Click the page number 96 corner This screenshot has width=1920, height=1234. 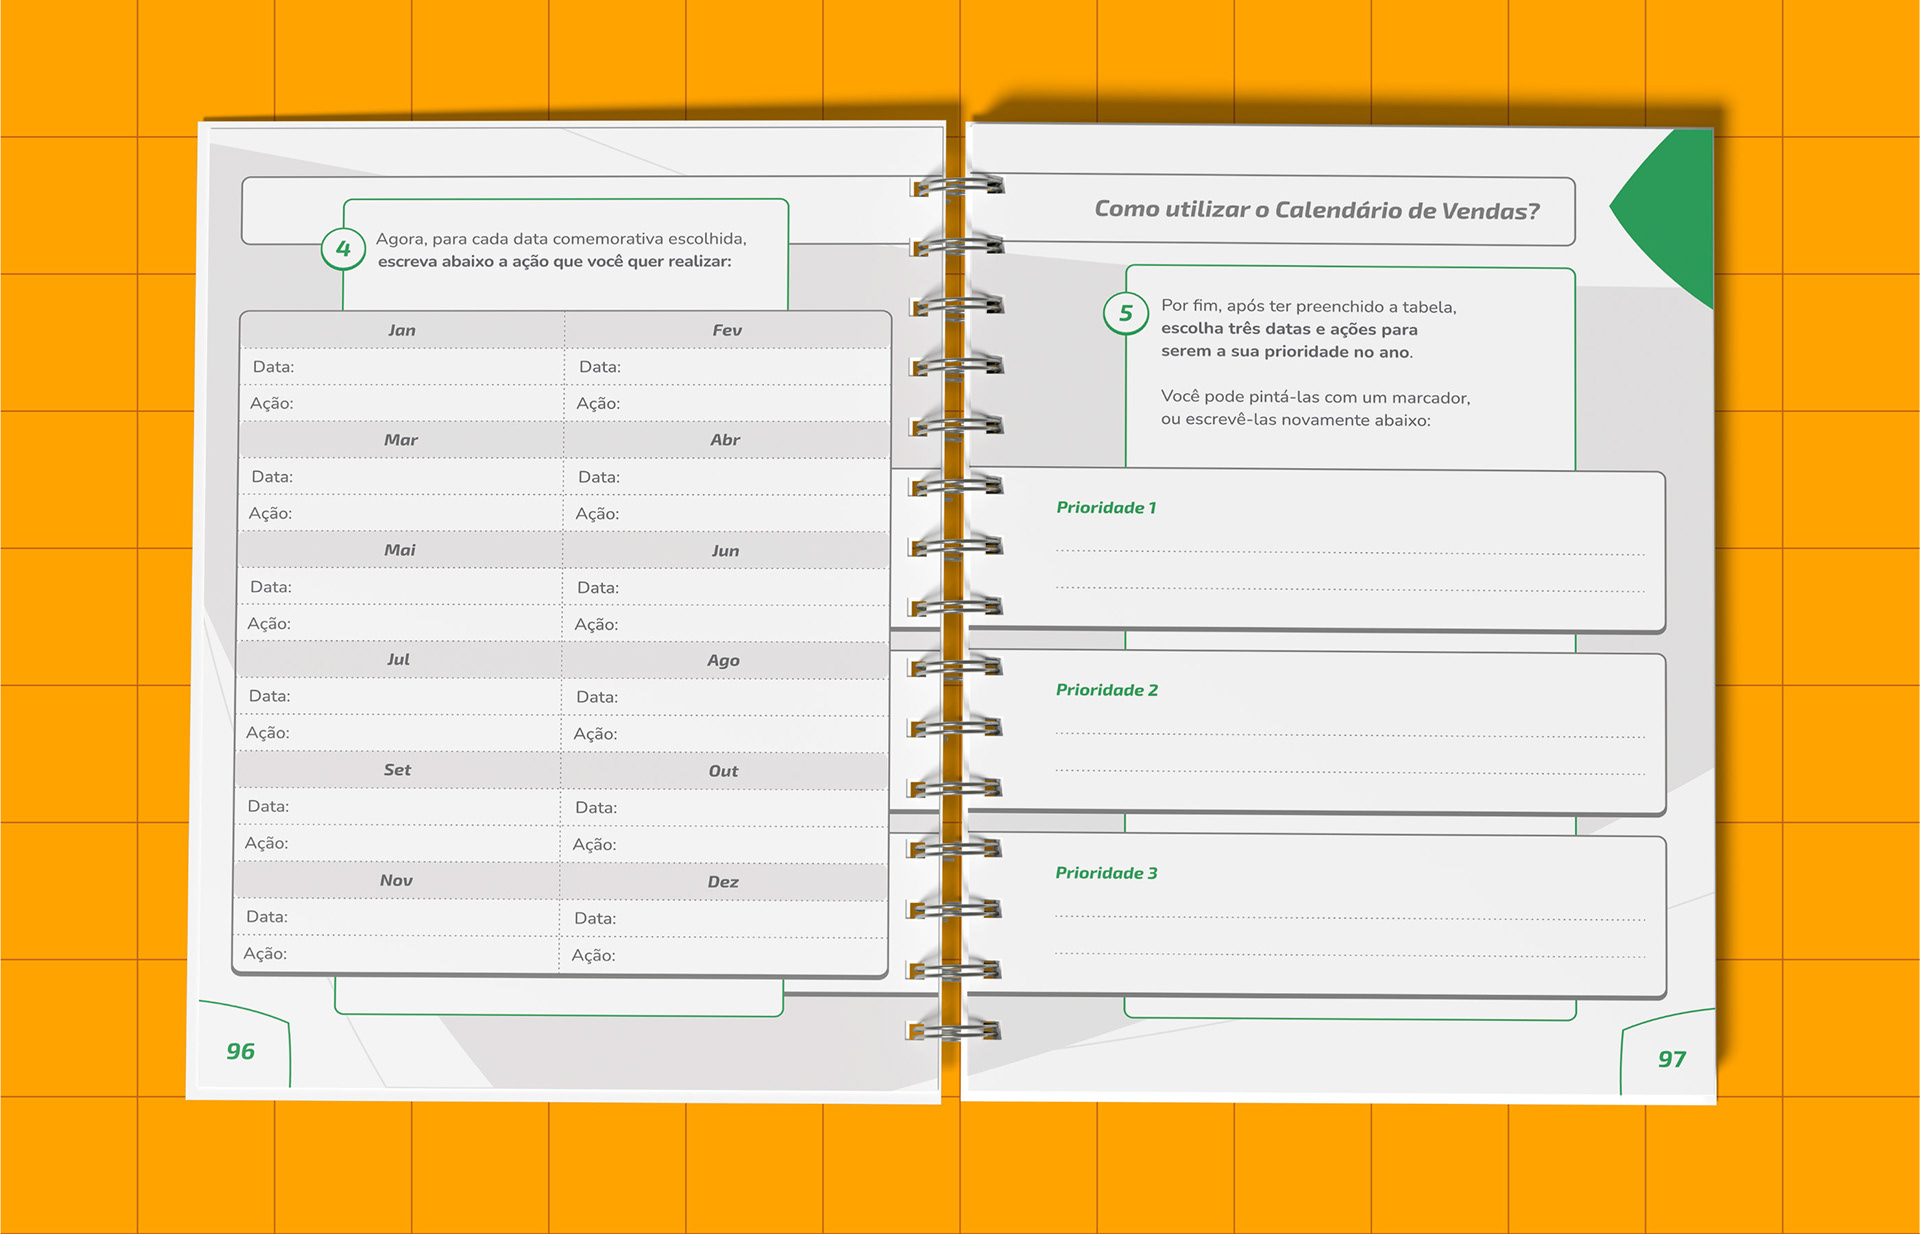241,1051
